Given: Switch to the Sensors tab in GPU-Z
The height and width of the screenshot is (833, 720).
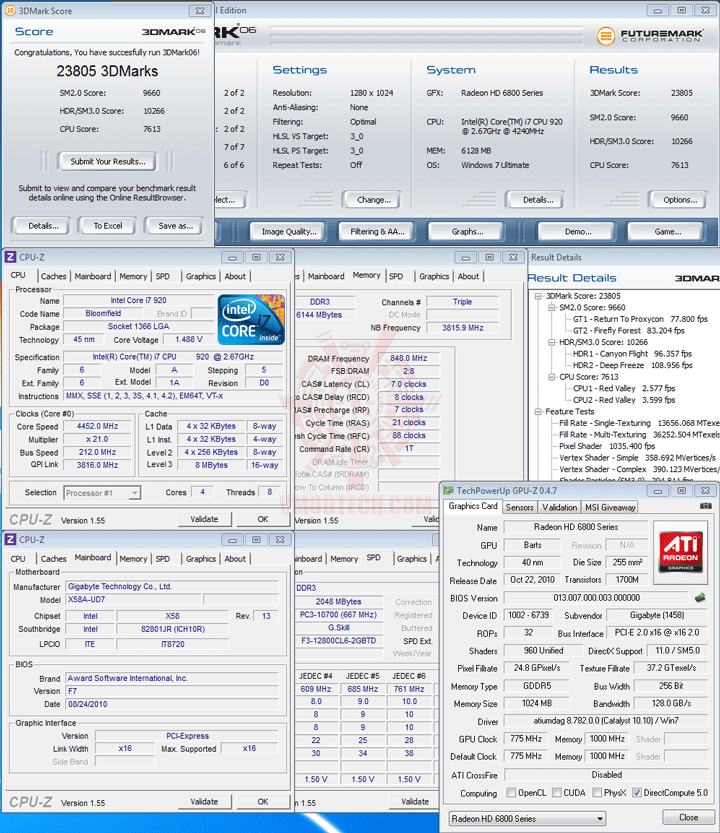Looking at the screenshot, I should [519, 507].
